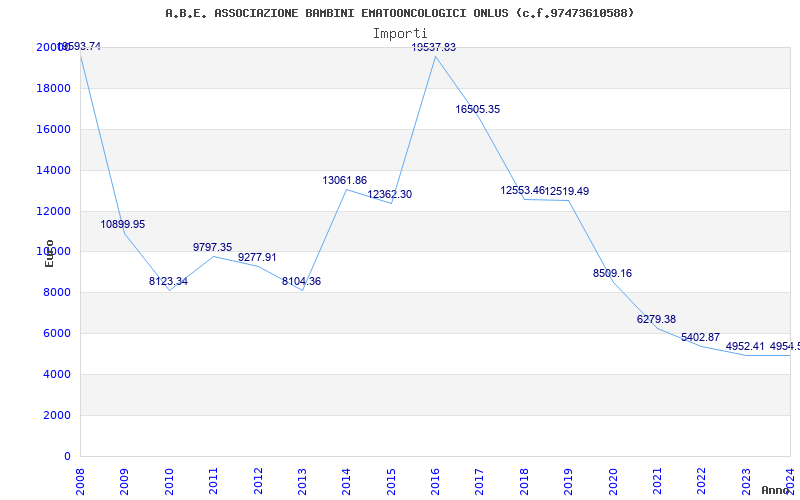Screen dimensions: 800x500
Task: Select the 10899.95 data label
Action: point(122,224)
